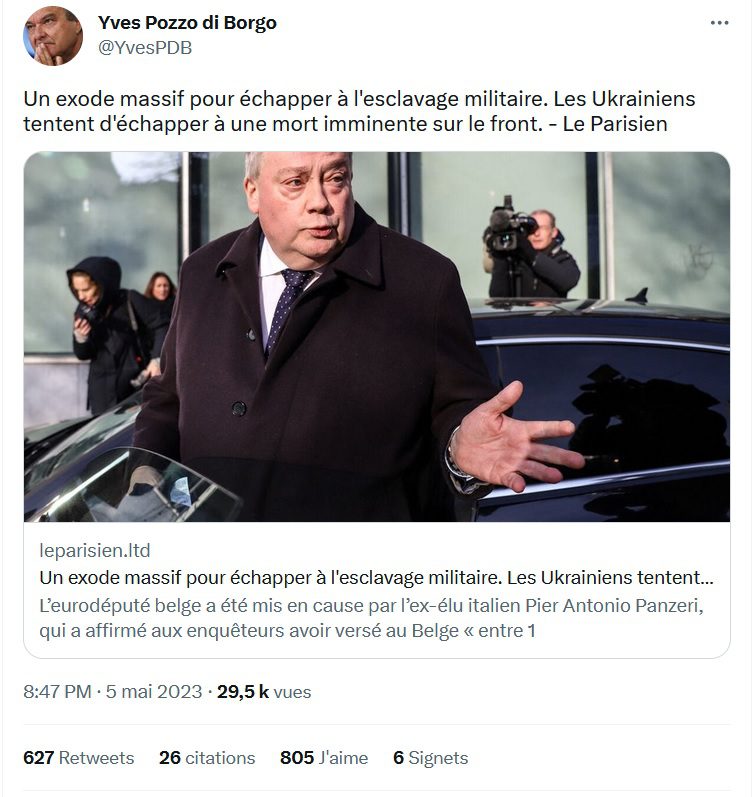Open the 8:47 PM timestamp link
This screenshot has height=797, width=755.
(57, 692)
